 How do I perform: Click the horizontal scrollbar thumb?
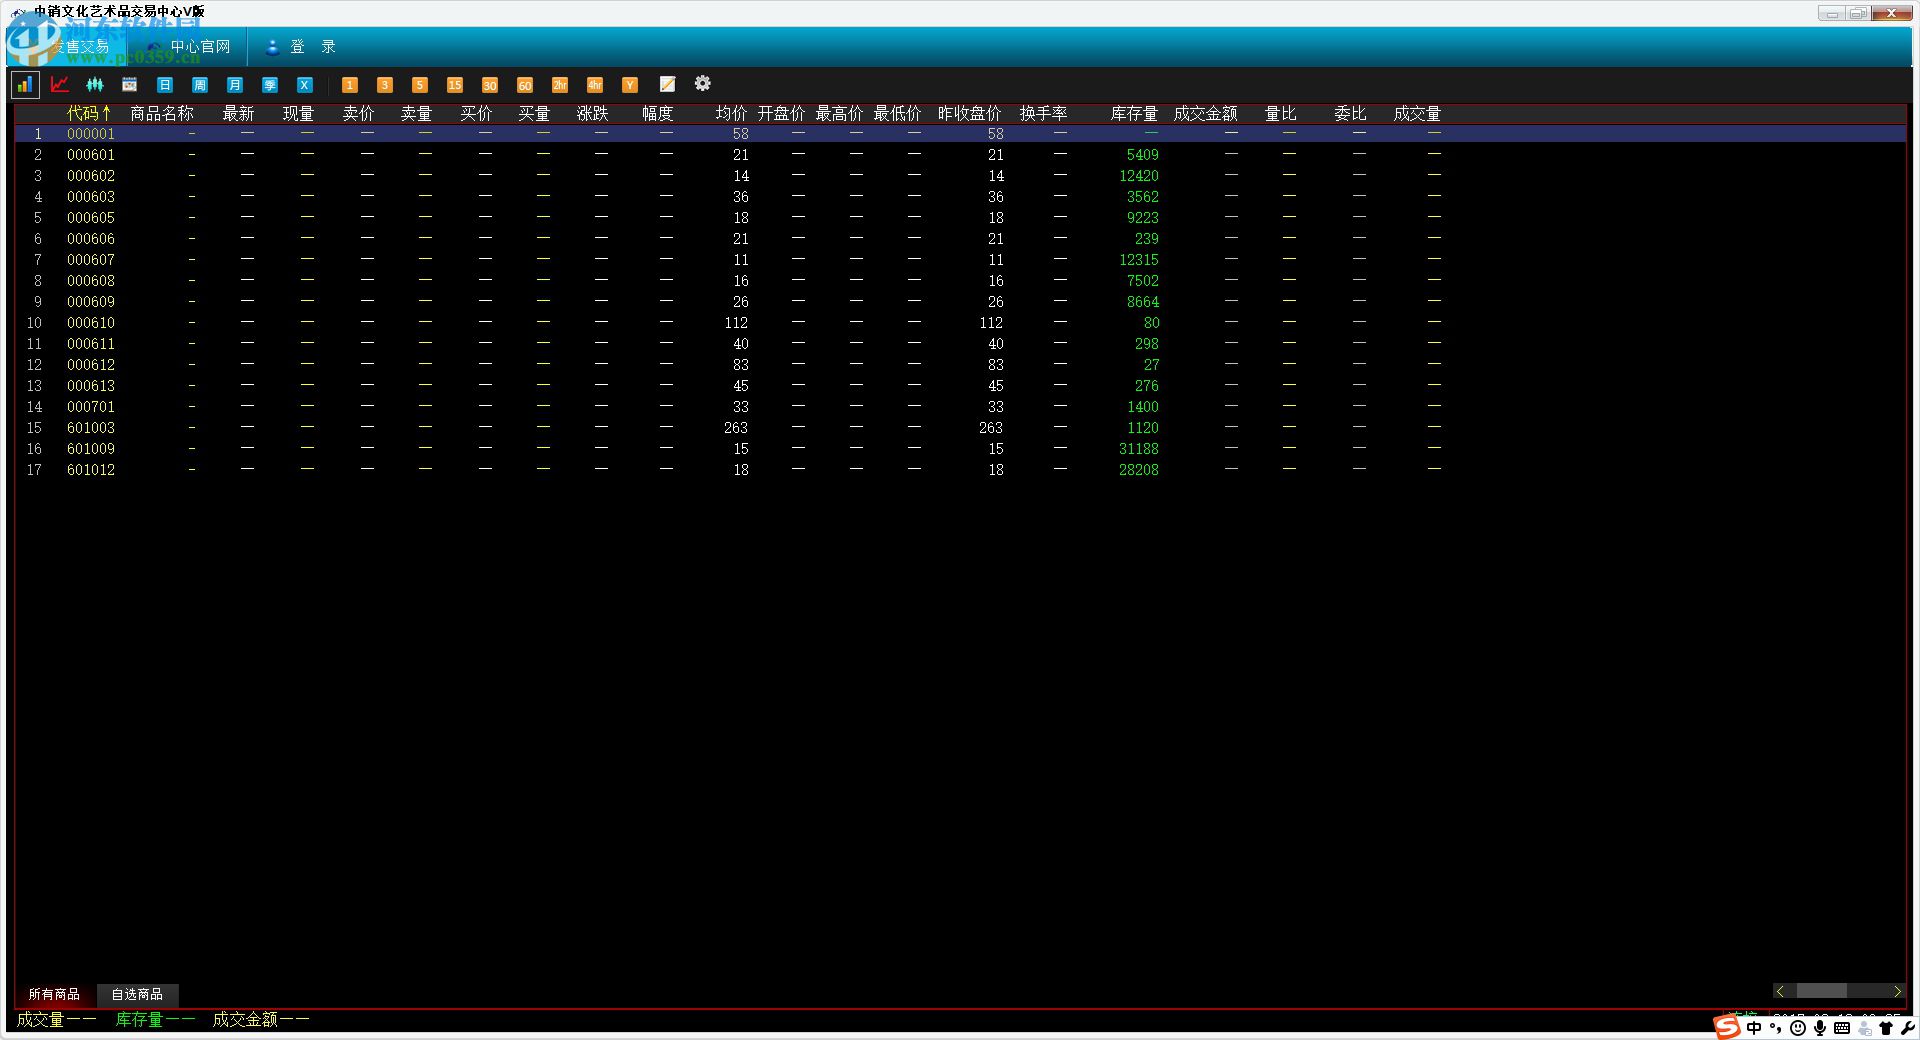pyautogui.click(x=1822, y=991)
